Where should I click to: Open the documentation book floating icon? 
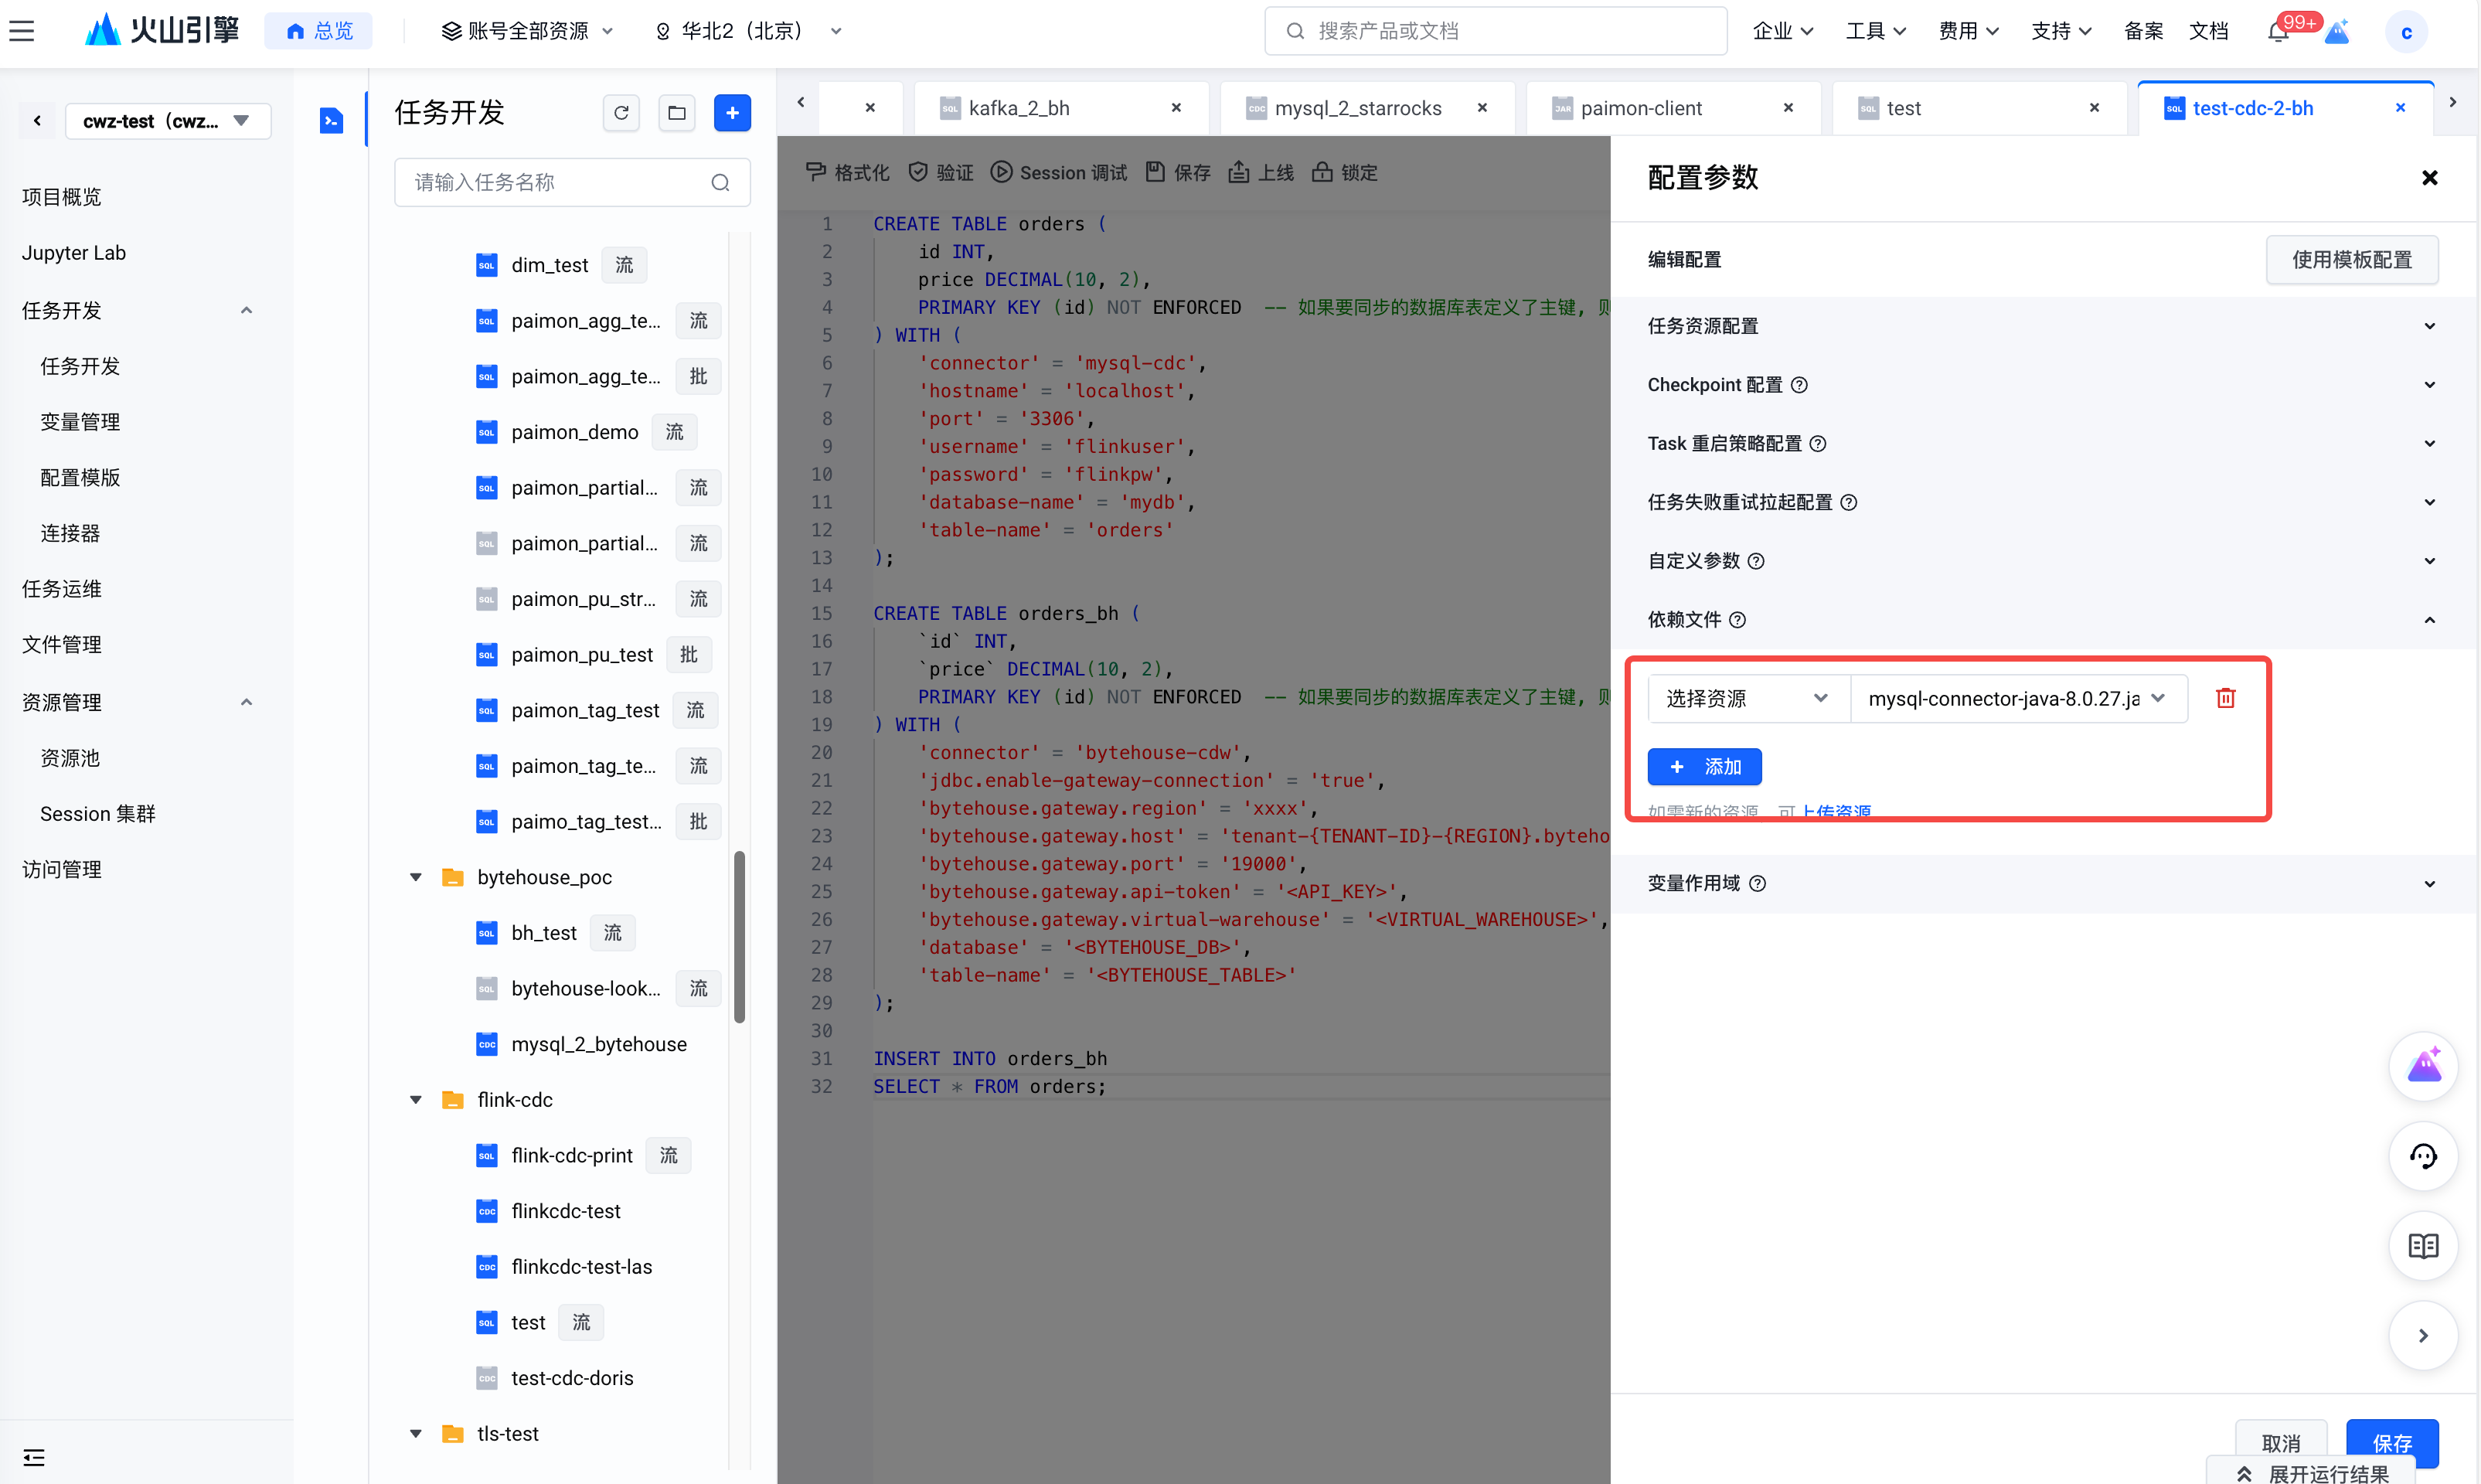[2423, 1246]
